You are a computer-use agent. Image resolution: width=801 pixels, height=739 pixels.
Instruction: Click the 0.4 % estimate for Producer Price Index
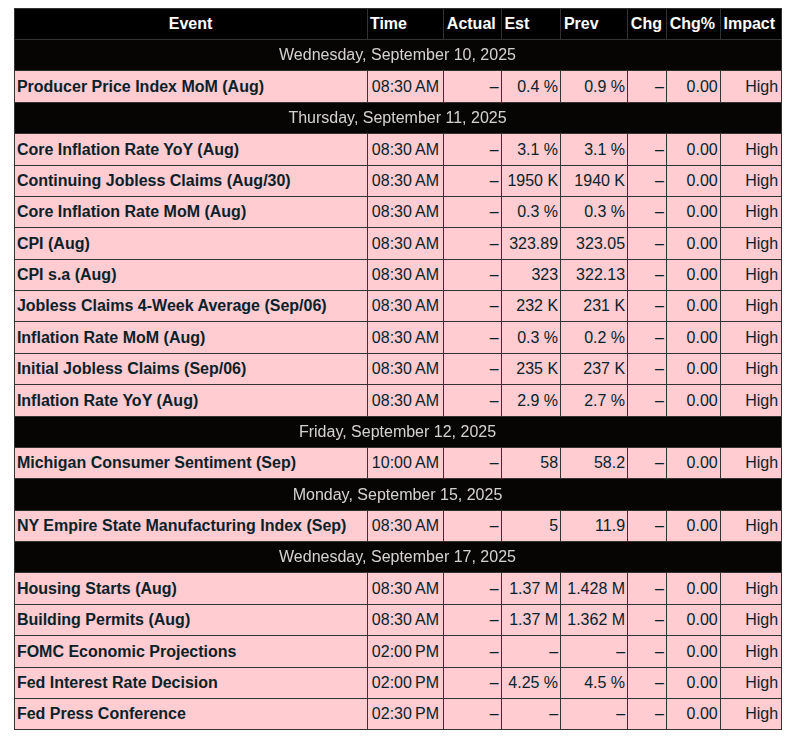point(531,86)
